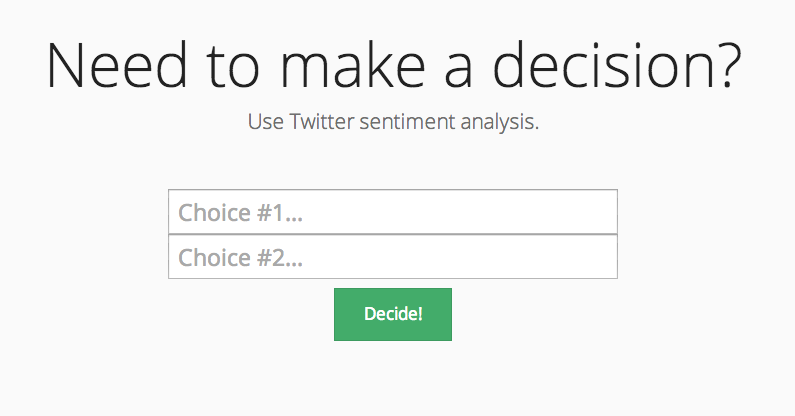Place cursor in the first choice text box
Viewport: 795px width, 416px height.
click(x=393, y=212)
